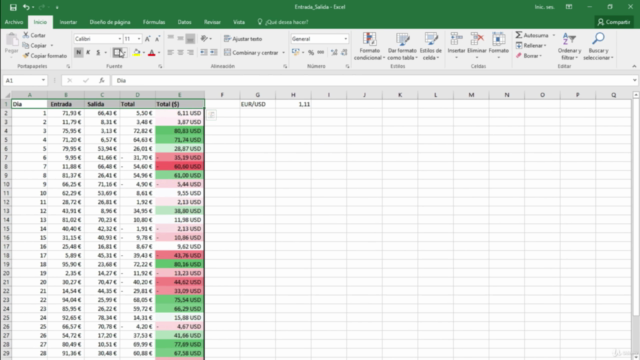Apply thousands separator style
Screen dimensions: 640x360
coord(321,52)
